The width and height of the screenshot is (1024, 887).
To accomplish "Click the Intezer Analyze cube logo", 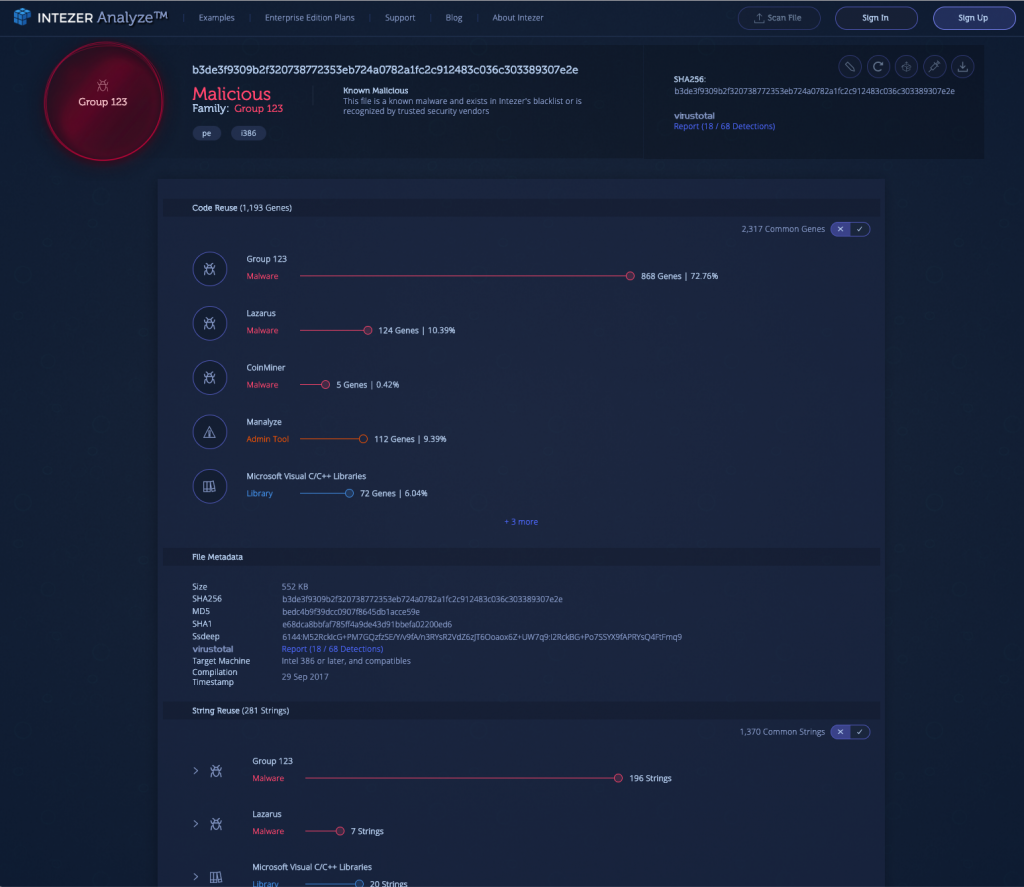I will (22, 17).
